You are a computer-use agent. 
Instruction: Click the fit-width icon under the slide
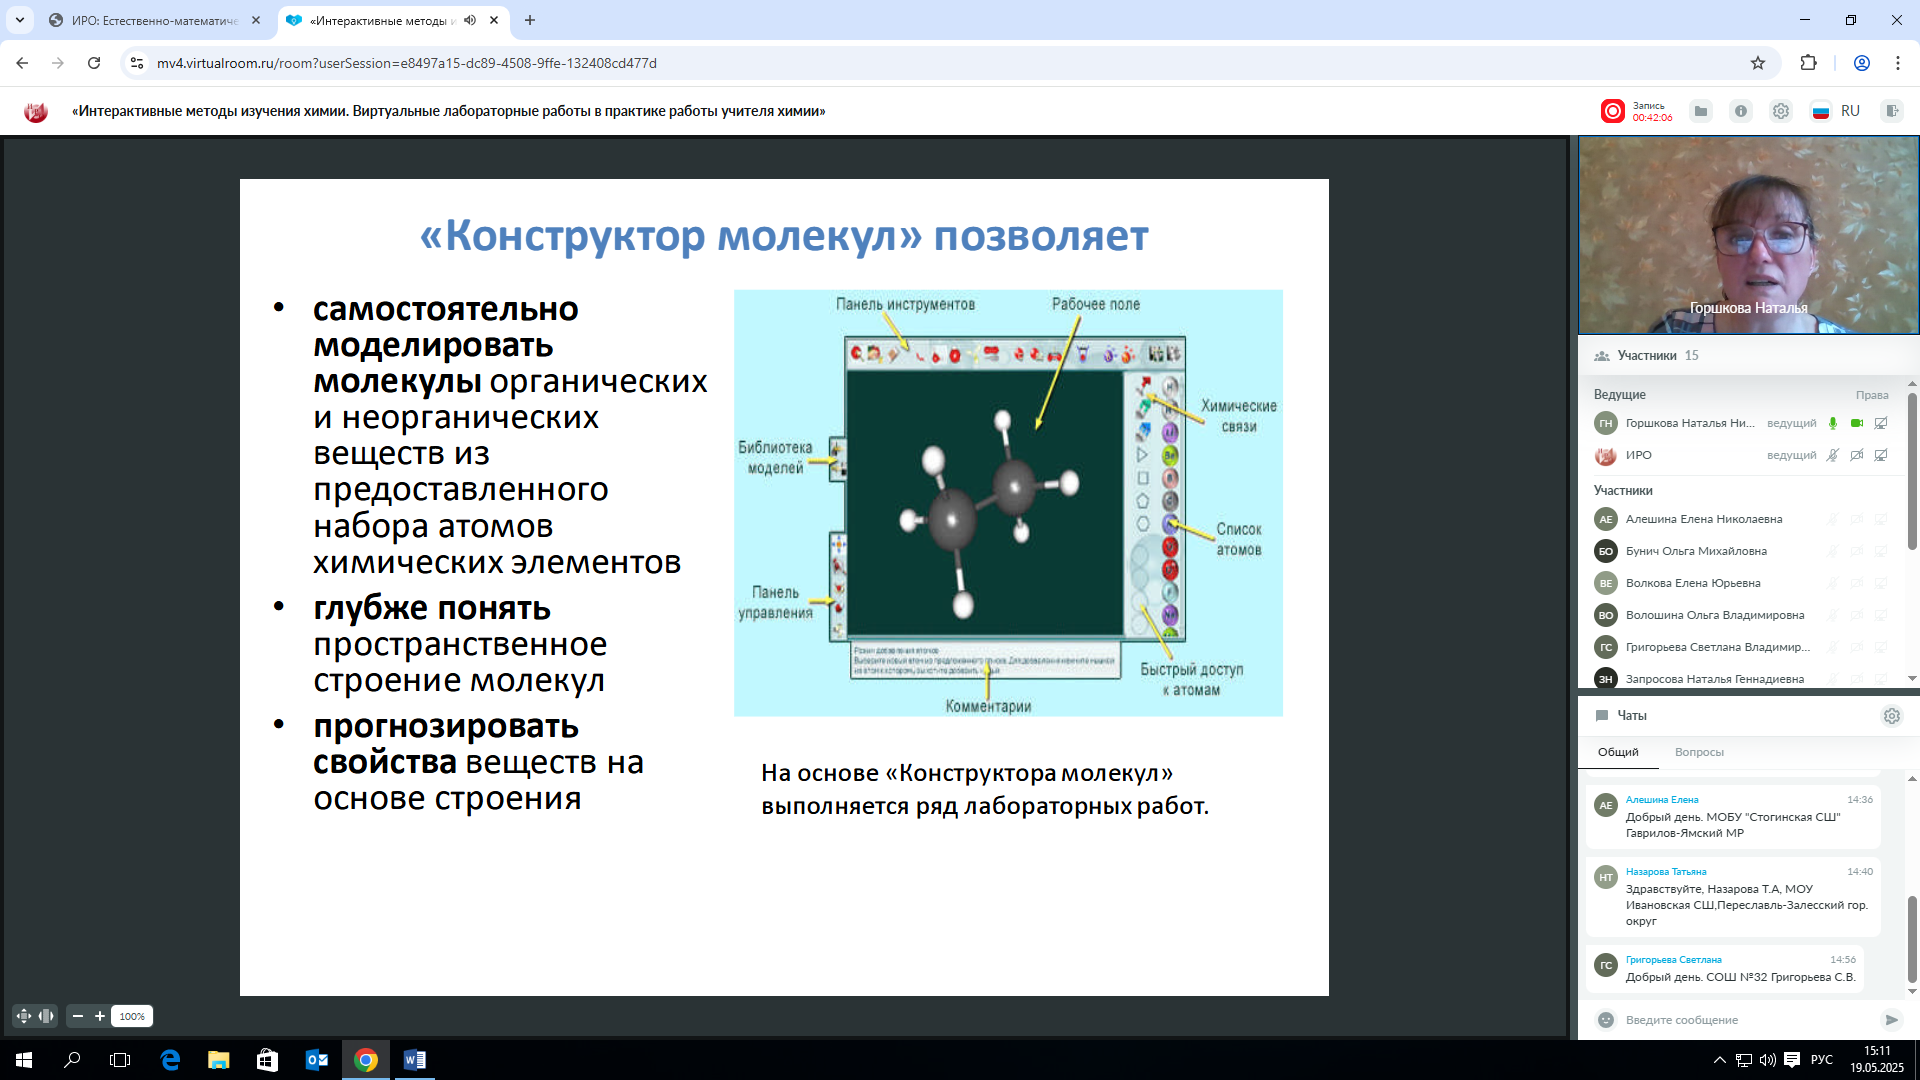46,1016
